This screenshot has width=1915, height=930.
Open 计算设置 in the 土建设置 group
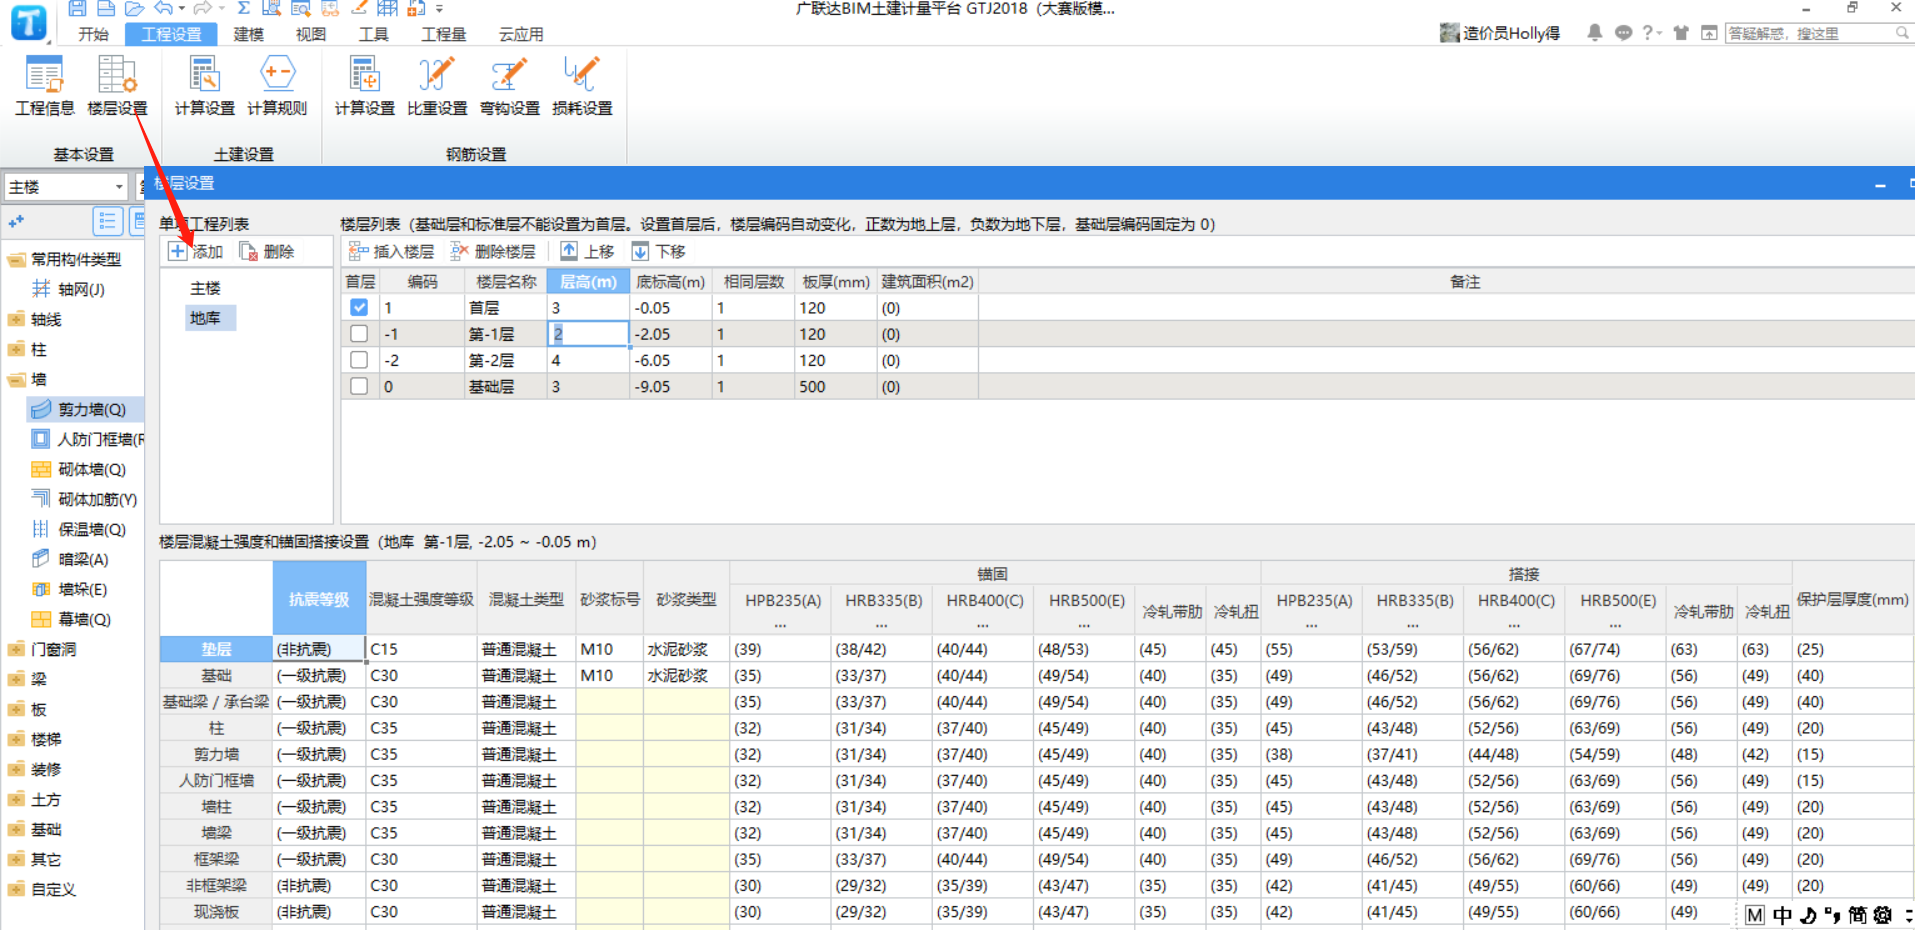pyautogui.click(x=204, y=86)
